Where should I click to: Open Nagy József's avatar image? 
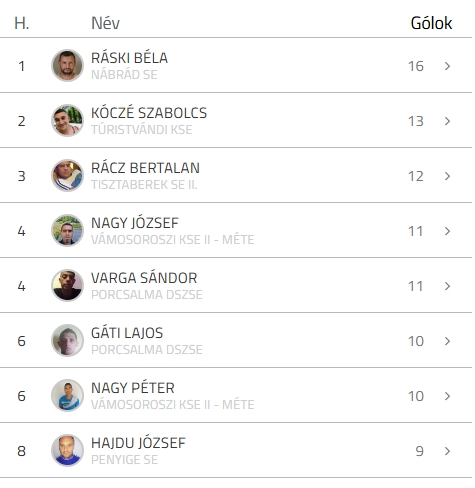pyautogui.click(x=67, y=230)
